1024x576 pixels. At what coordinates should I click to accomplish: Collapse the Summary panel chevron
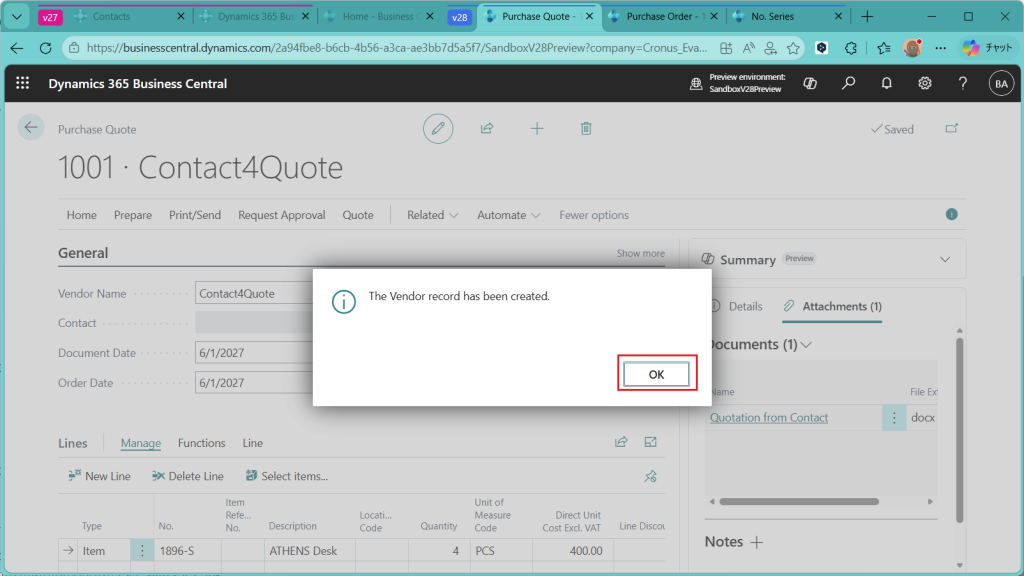click(945, 259)
